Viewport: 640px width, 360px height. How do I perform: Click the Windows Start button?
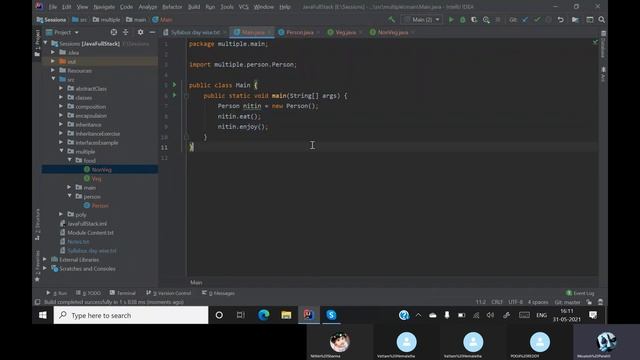42,315
